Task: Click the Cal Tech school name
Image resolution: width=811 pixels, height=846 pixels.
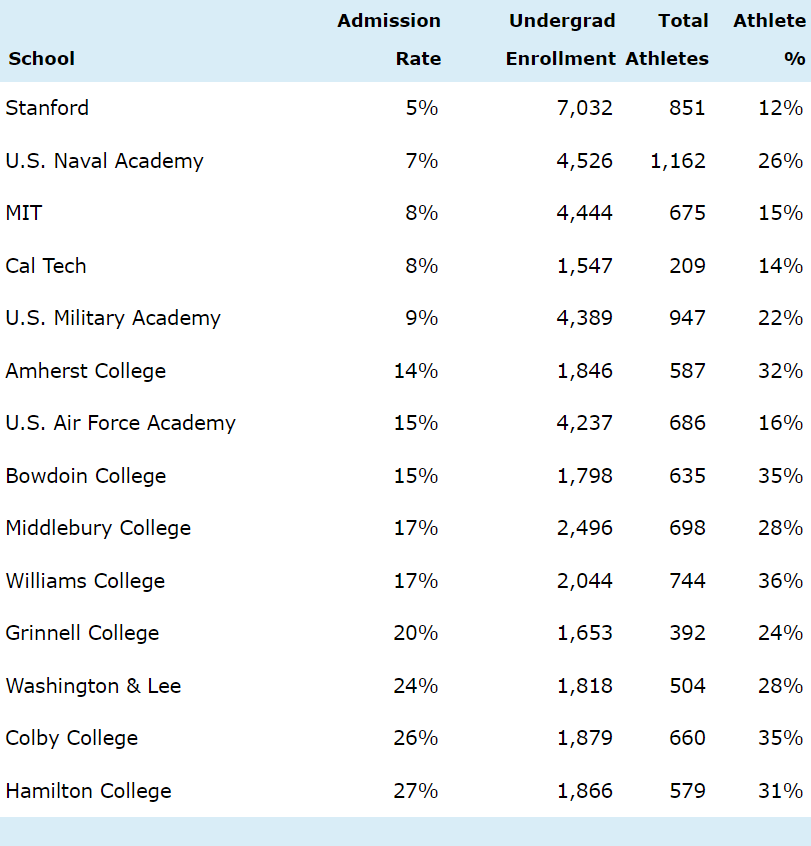Action: [46, 265]
